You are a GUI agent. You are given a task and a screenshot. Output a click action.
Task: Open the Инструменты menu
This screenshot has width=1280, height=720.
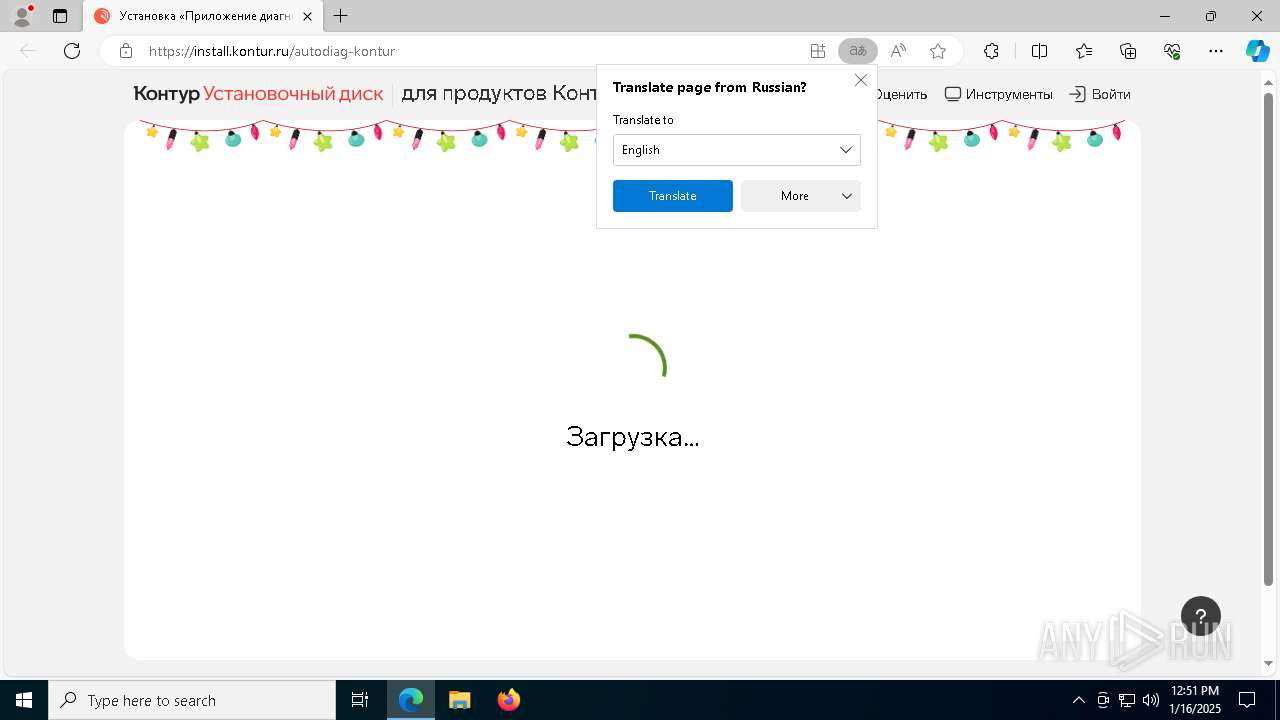click(999, 94)
